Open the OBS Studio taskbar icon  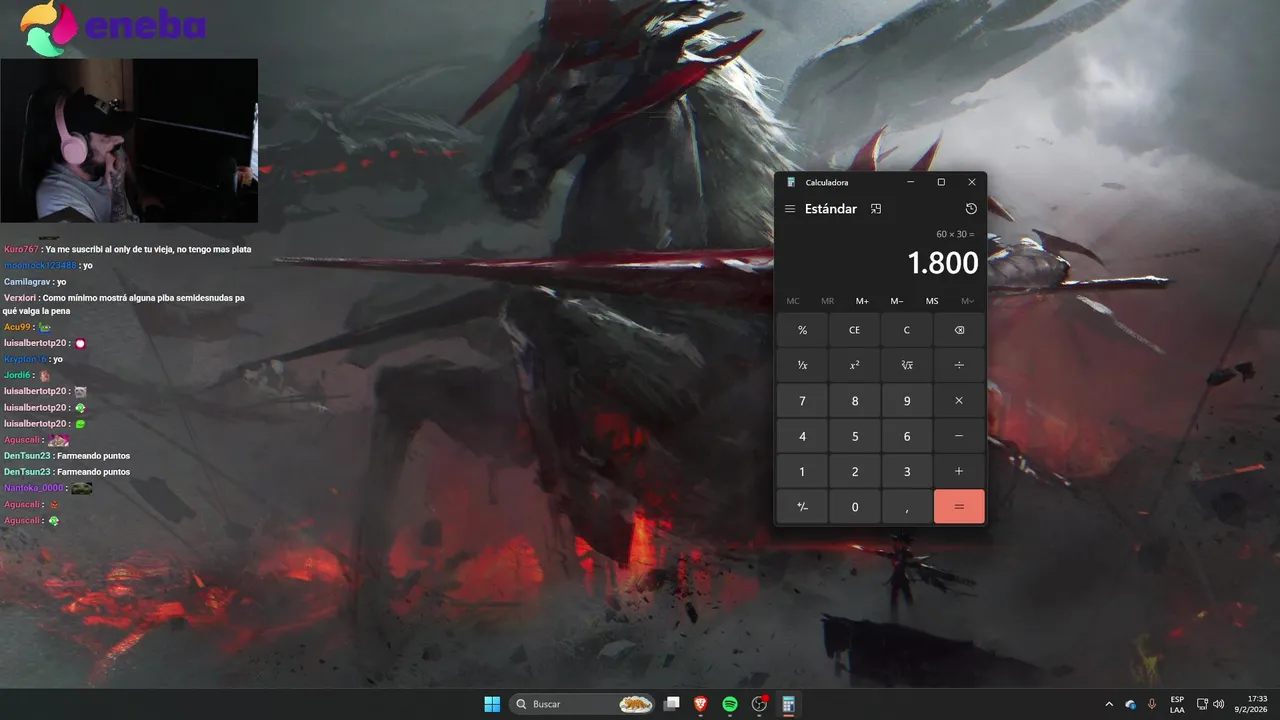[x=760, y=704]
